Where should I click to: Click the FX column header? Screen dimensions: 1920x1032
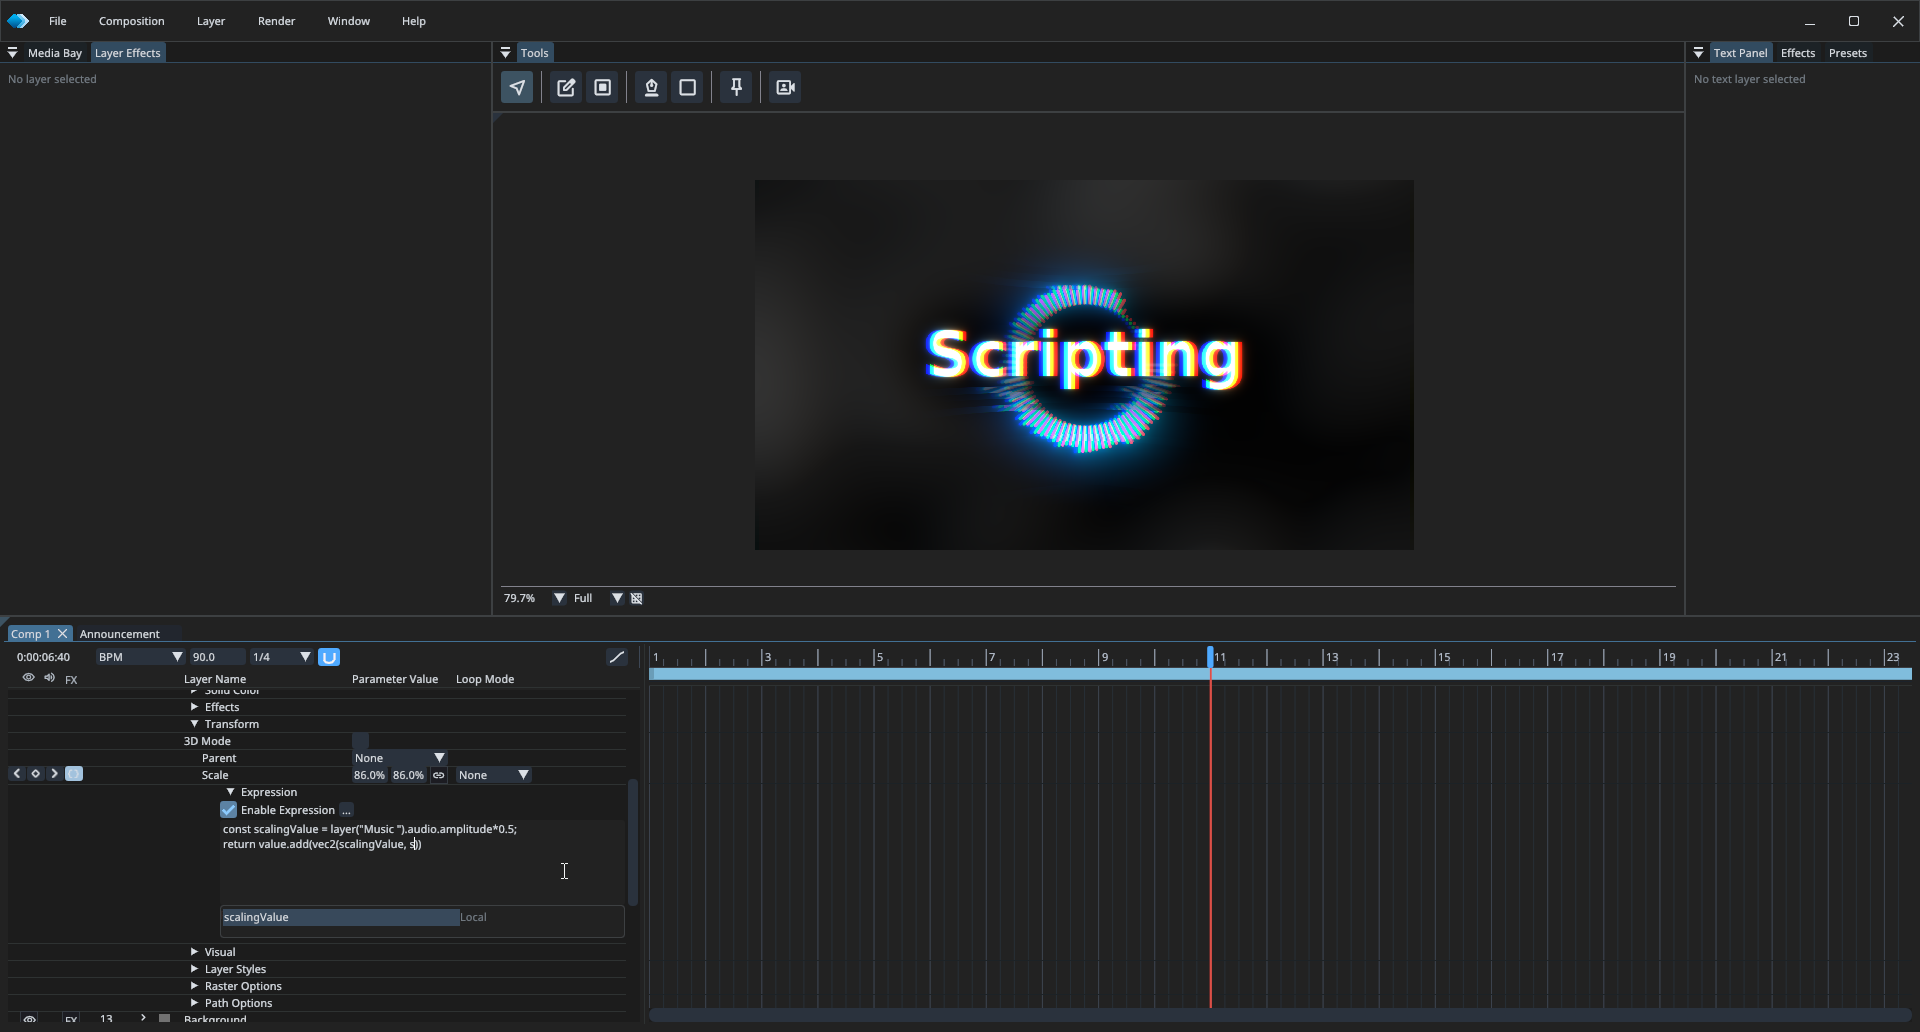pos(71,680)
